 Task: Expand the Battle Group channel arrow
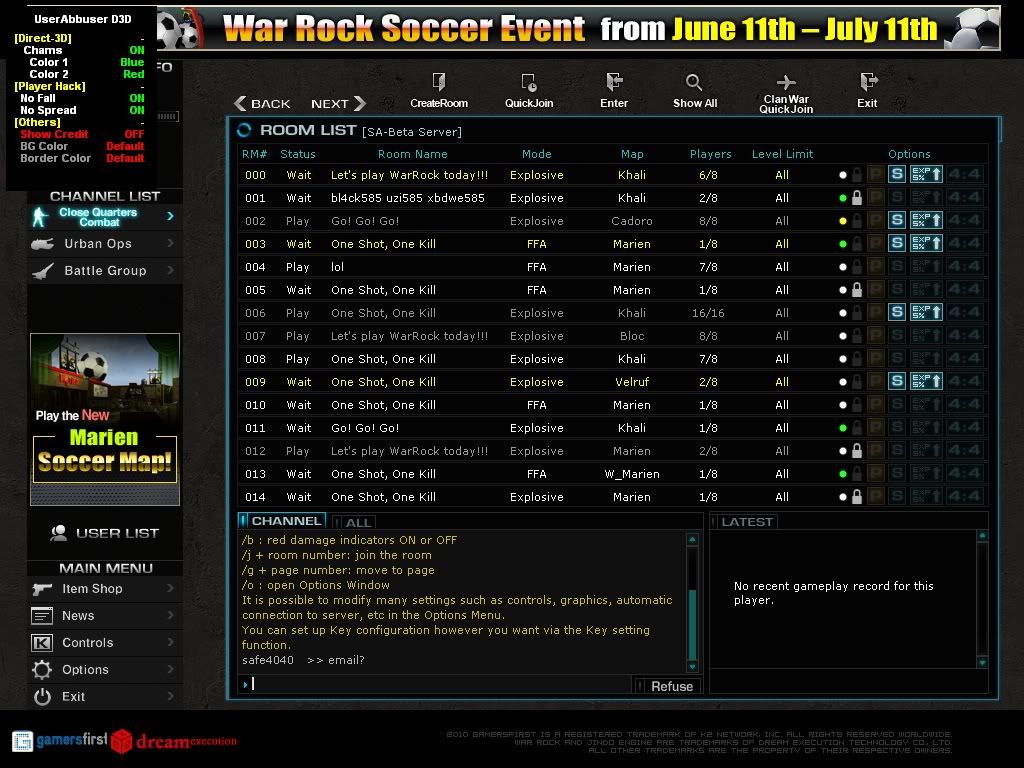(170, 270)
